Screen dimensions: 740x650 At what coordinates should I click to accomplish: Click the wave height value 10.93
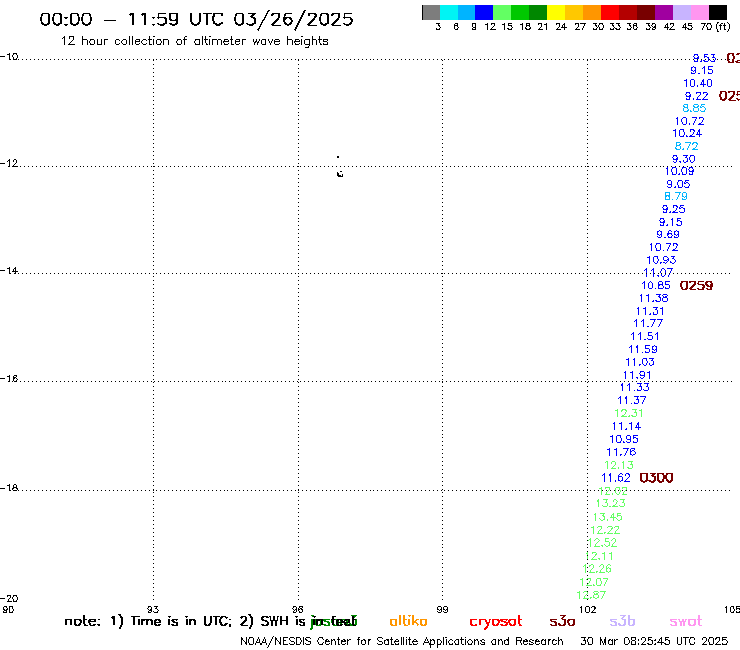click(661, 260)
